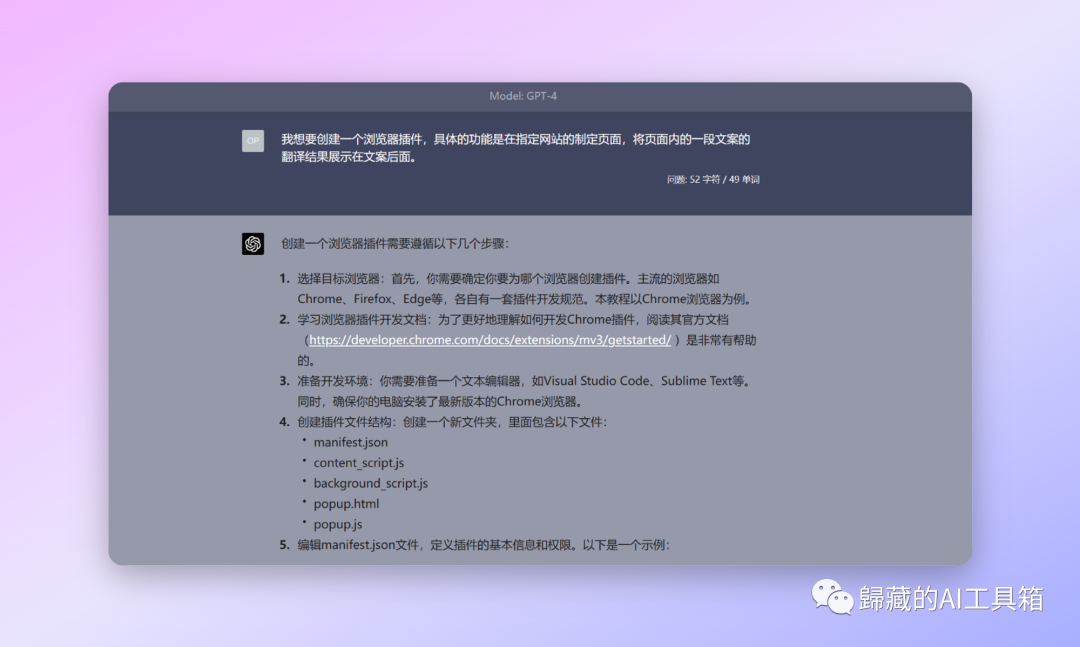
Task: Select the background_script.js list item
Action: pos(371,484)
